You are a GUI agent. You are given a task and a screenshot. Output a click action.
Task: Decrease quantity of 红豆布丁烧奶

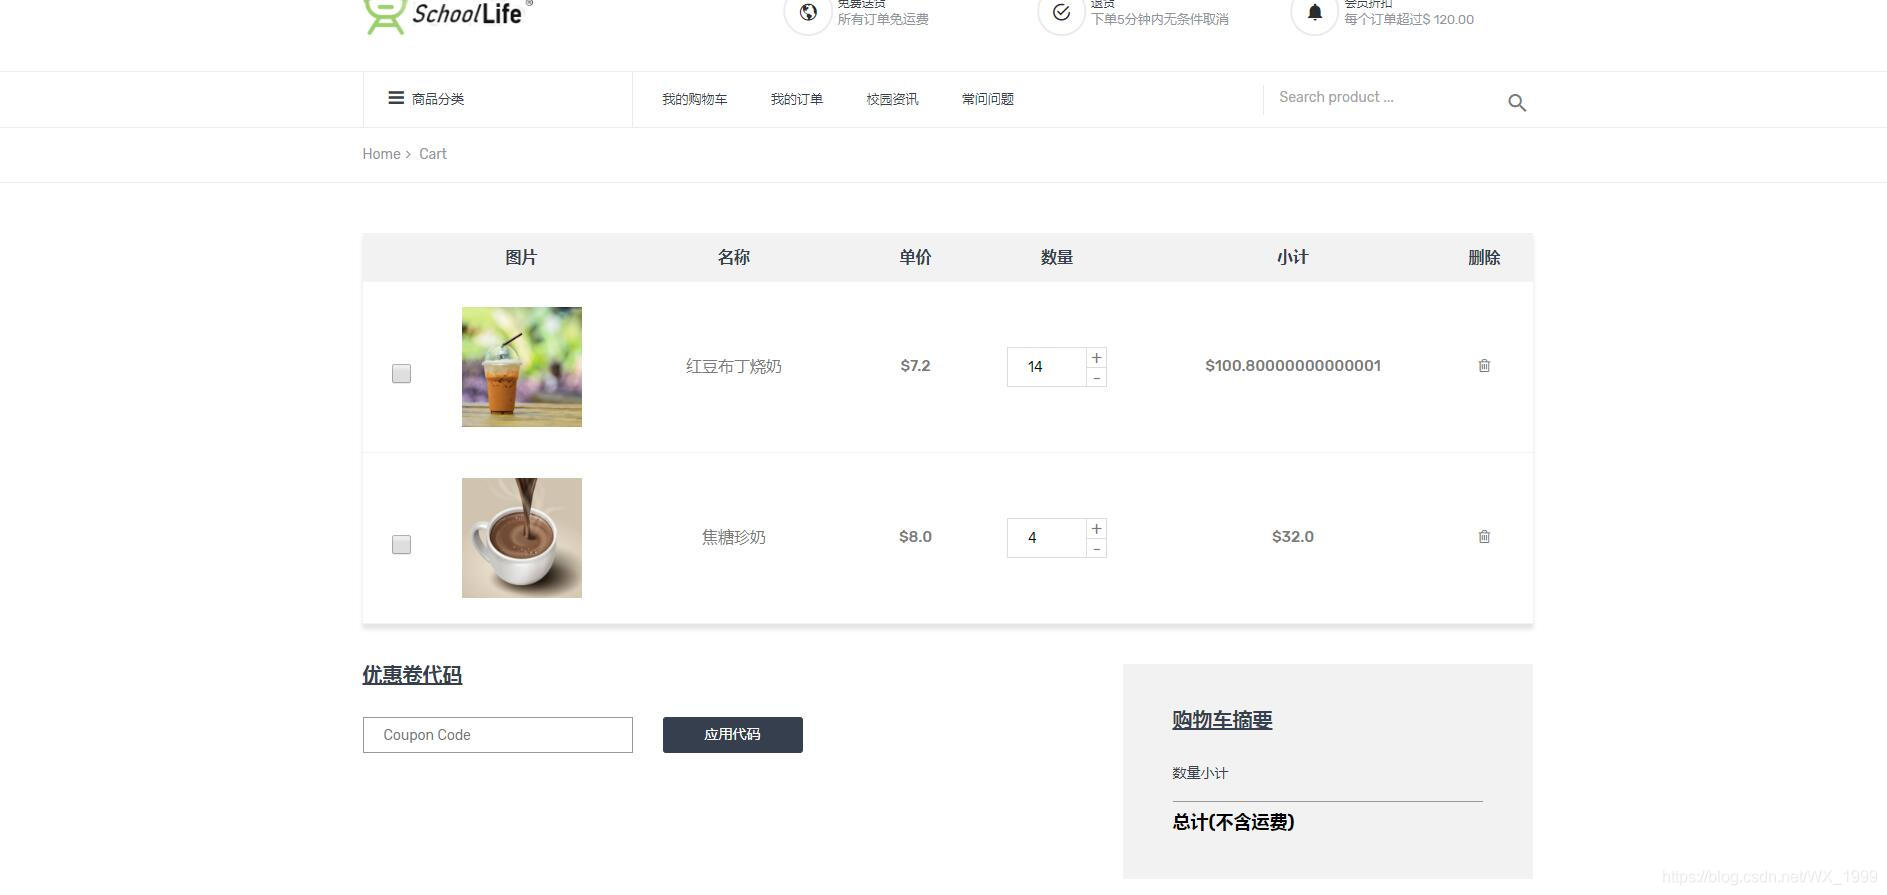[1096, 378]
